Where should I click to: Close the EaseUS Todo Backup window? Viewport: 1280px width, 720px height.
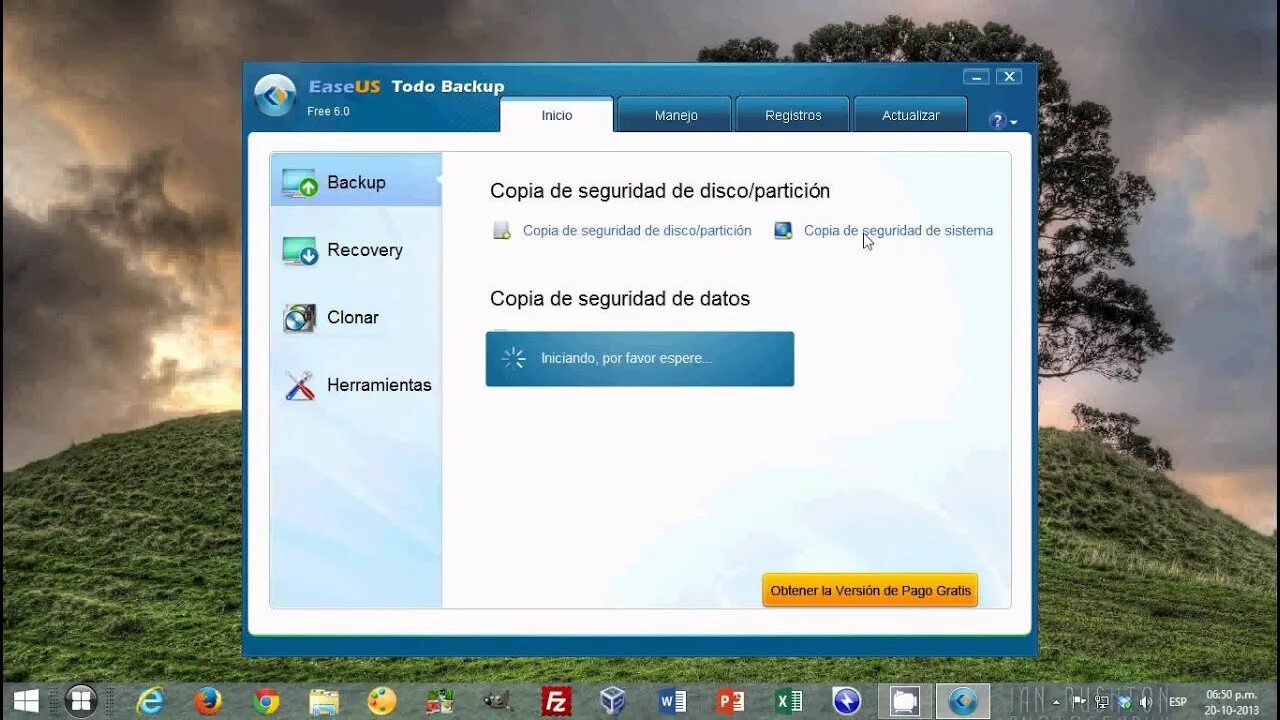pos(1009,77)
